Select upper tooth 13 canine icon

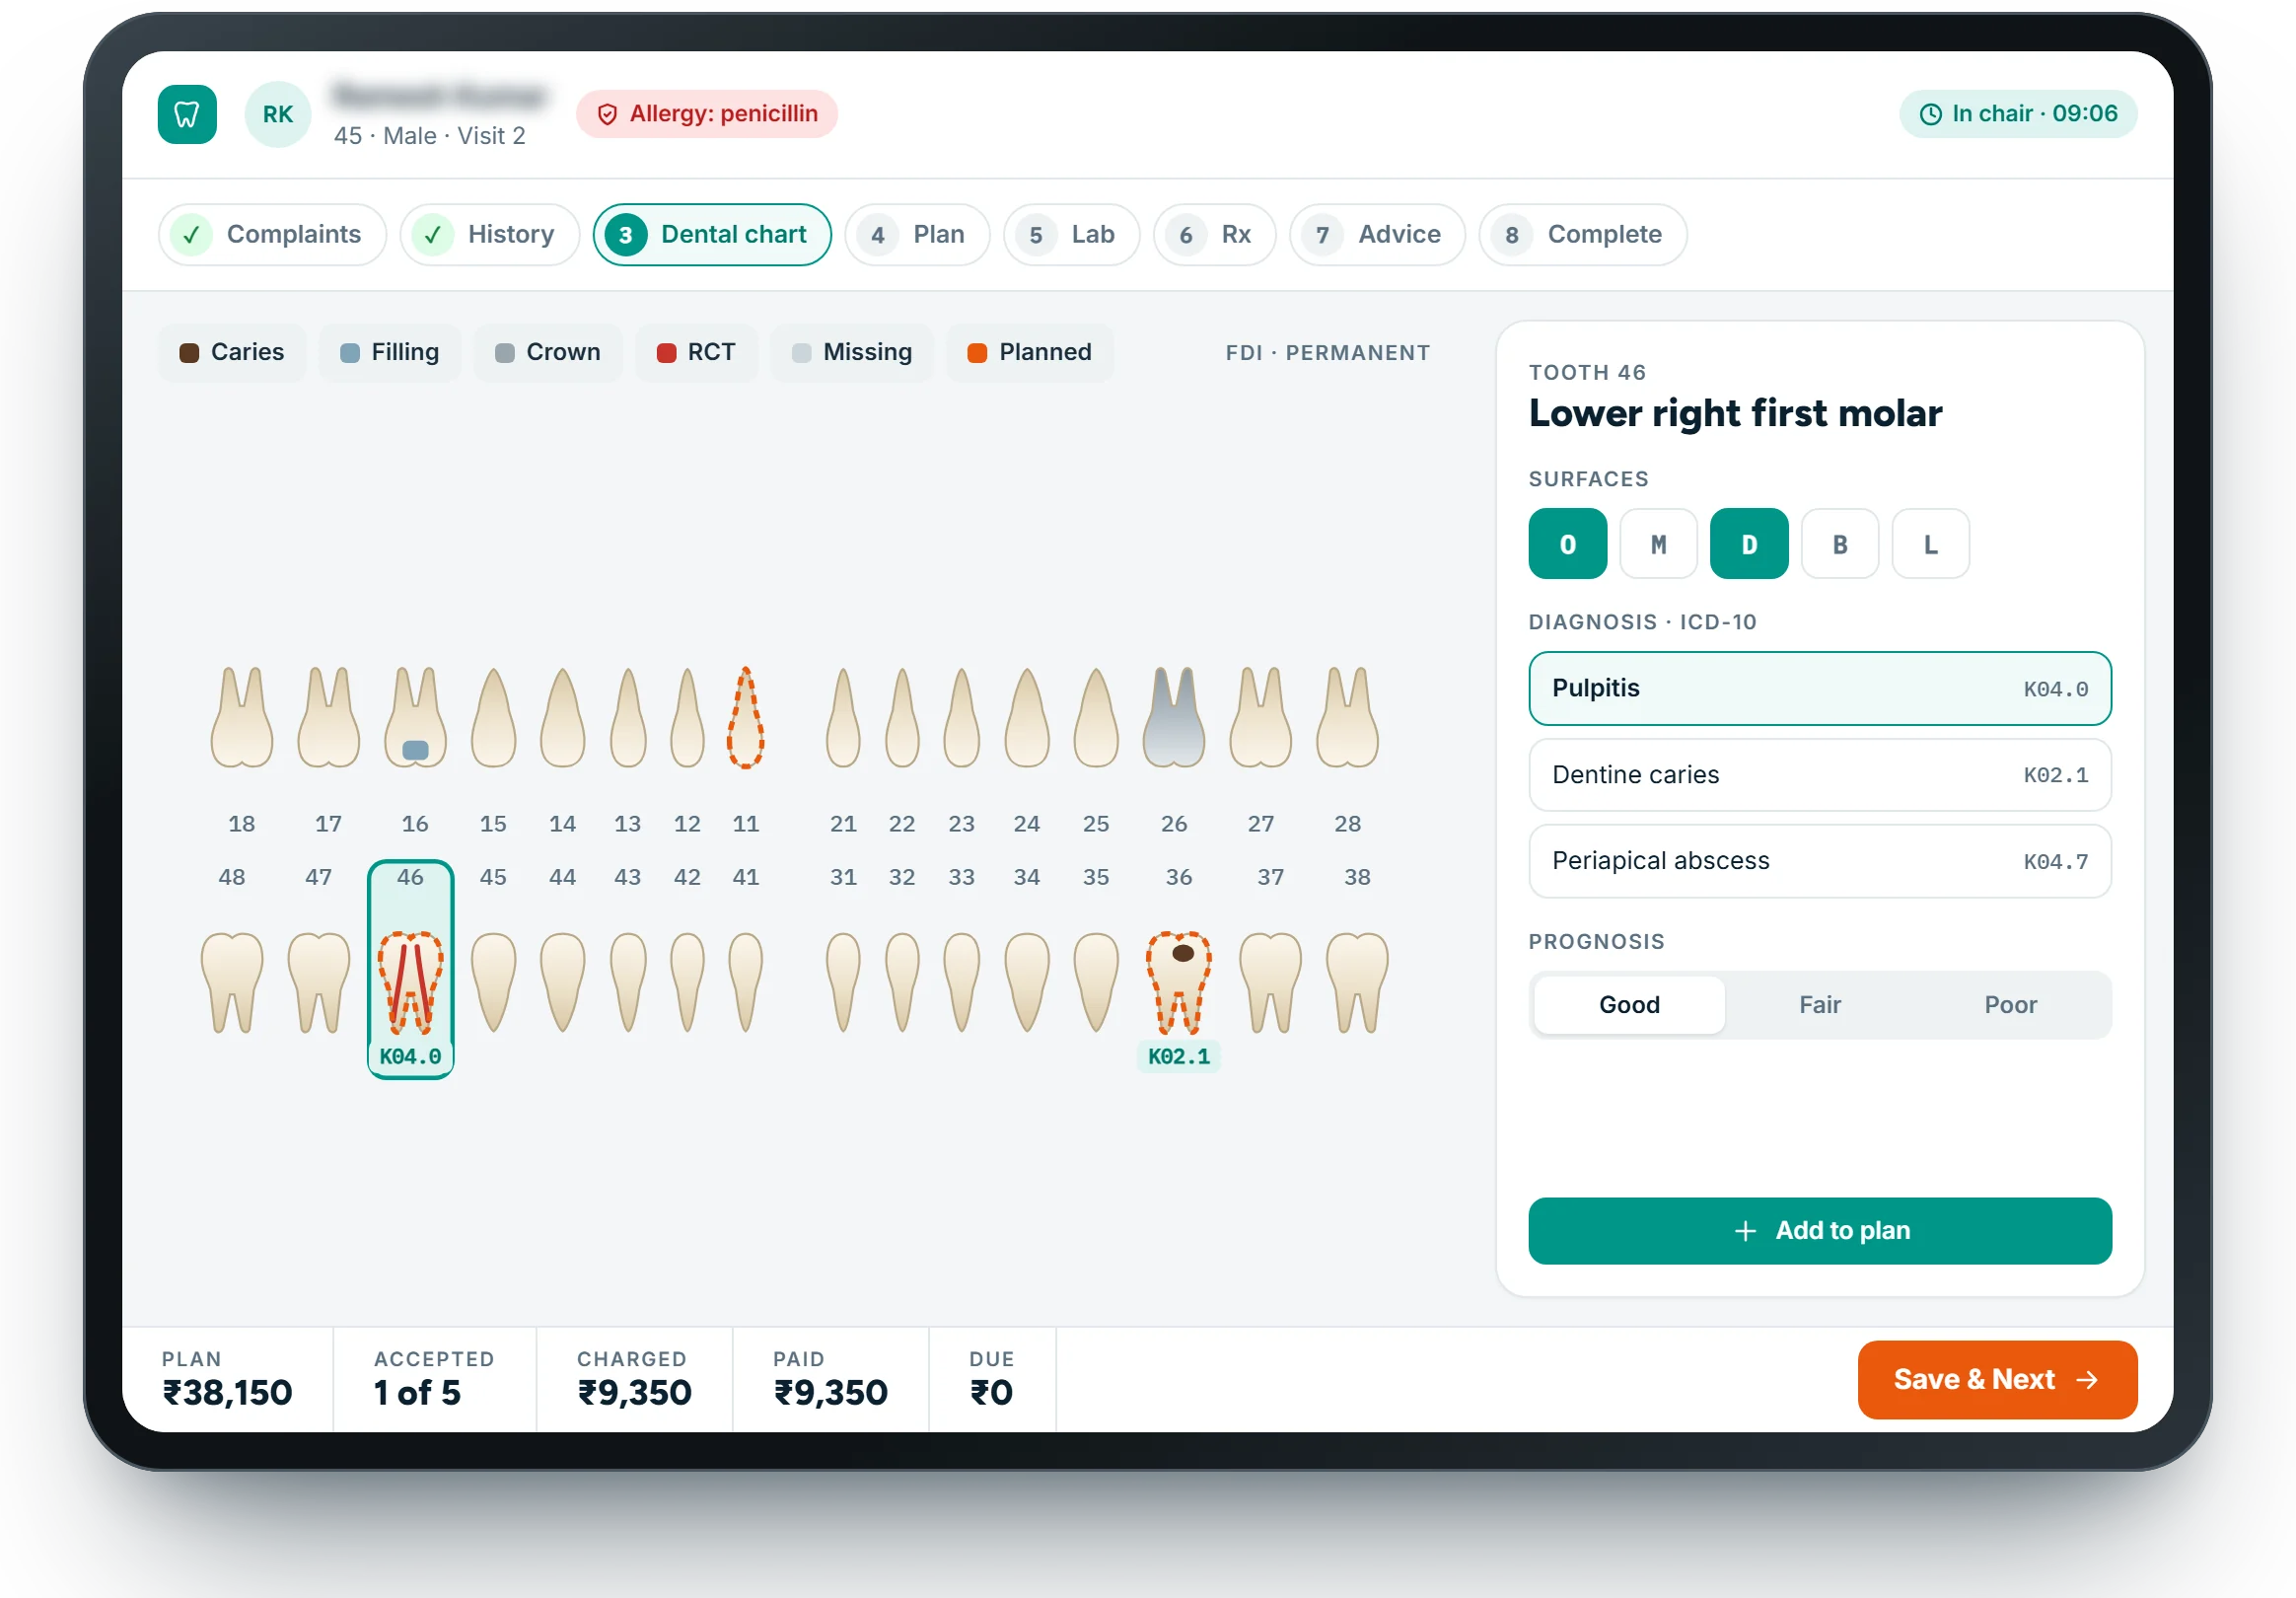point(628,717)
